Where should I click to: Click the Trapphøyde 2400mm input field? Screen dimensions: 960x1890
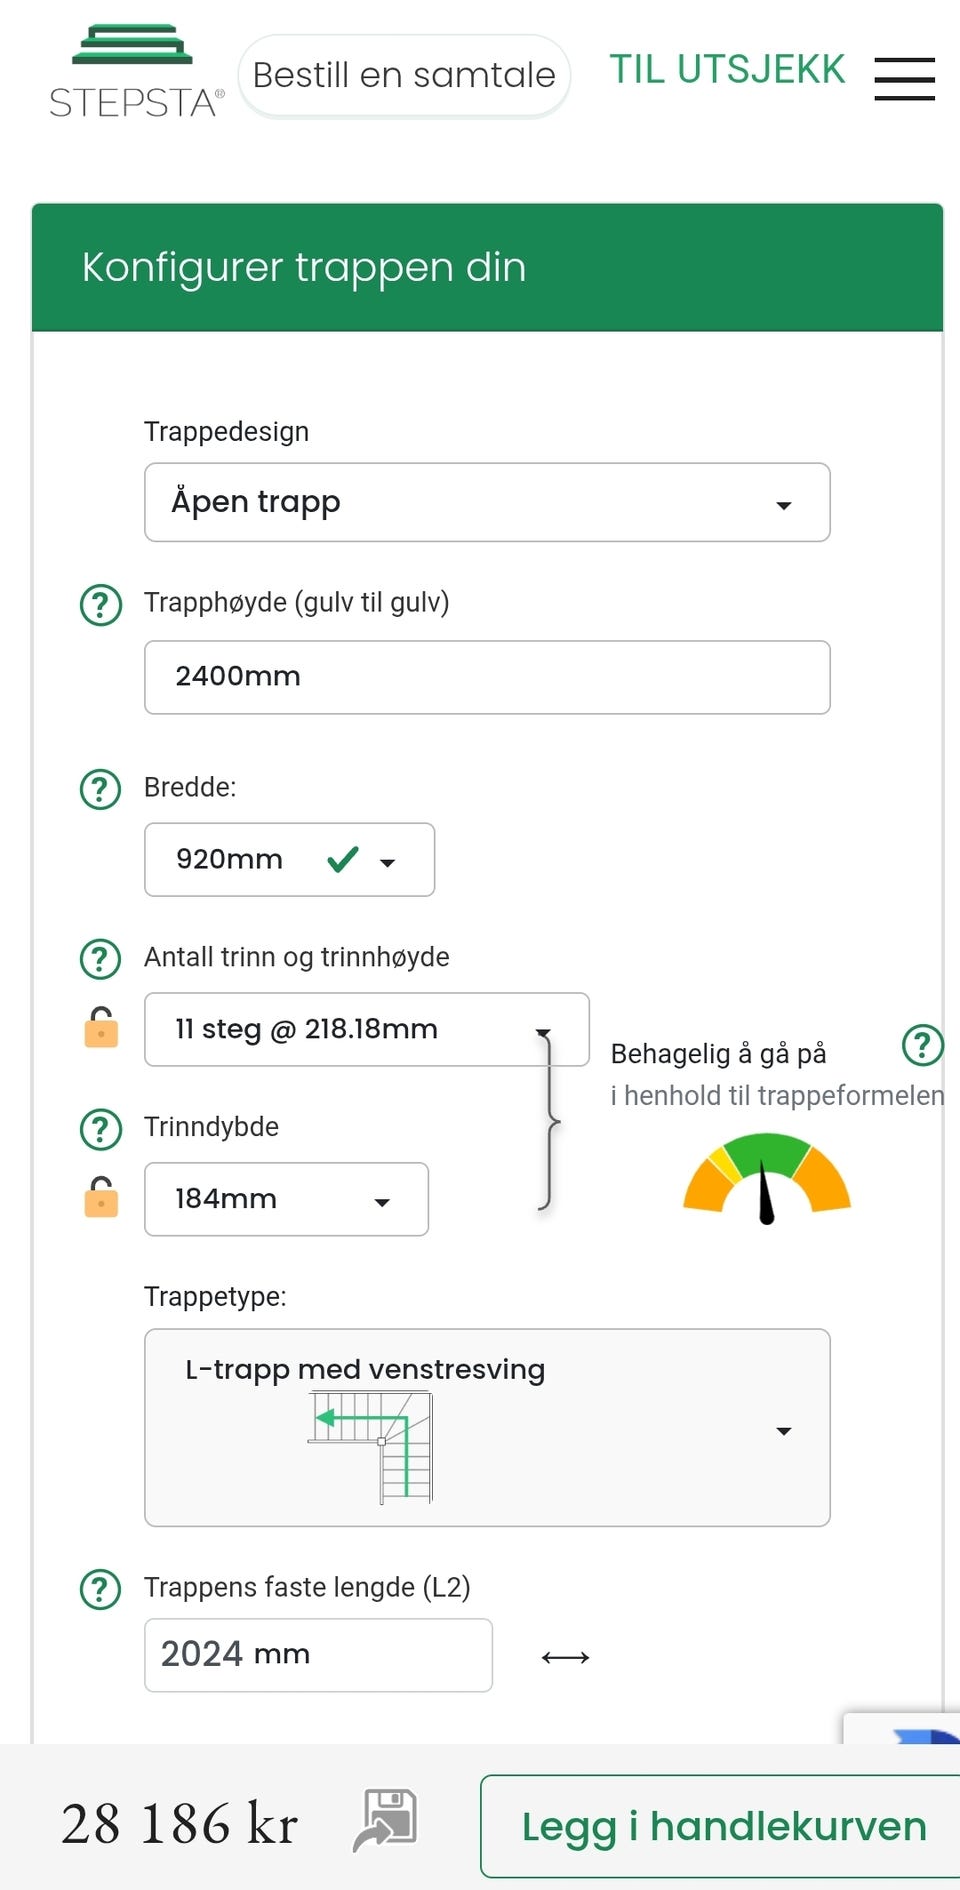[x=487, y=677]
